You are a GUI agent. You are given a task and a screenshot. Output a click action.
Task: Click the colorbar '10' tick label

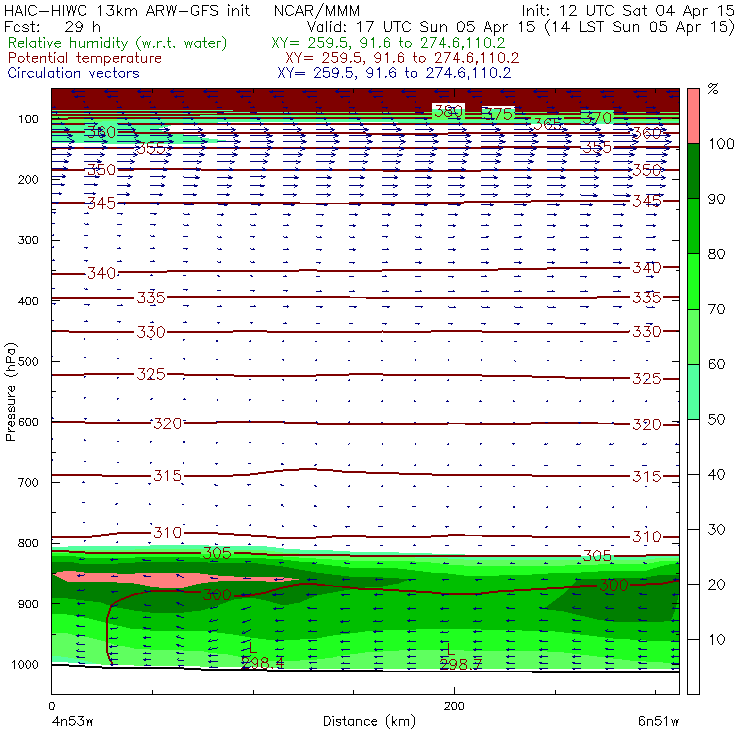coord(716,639)
